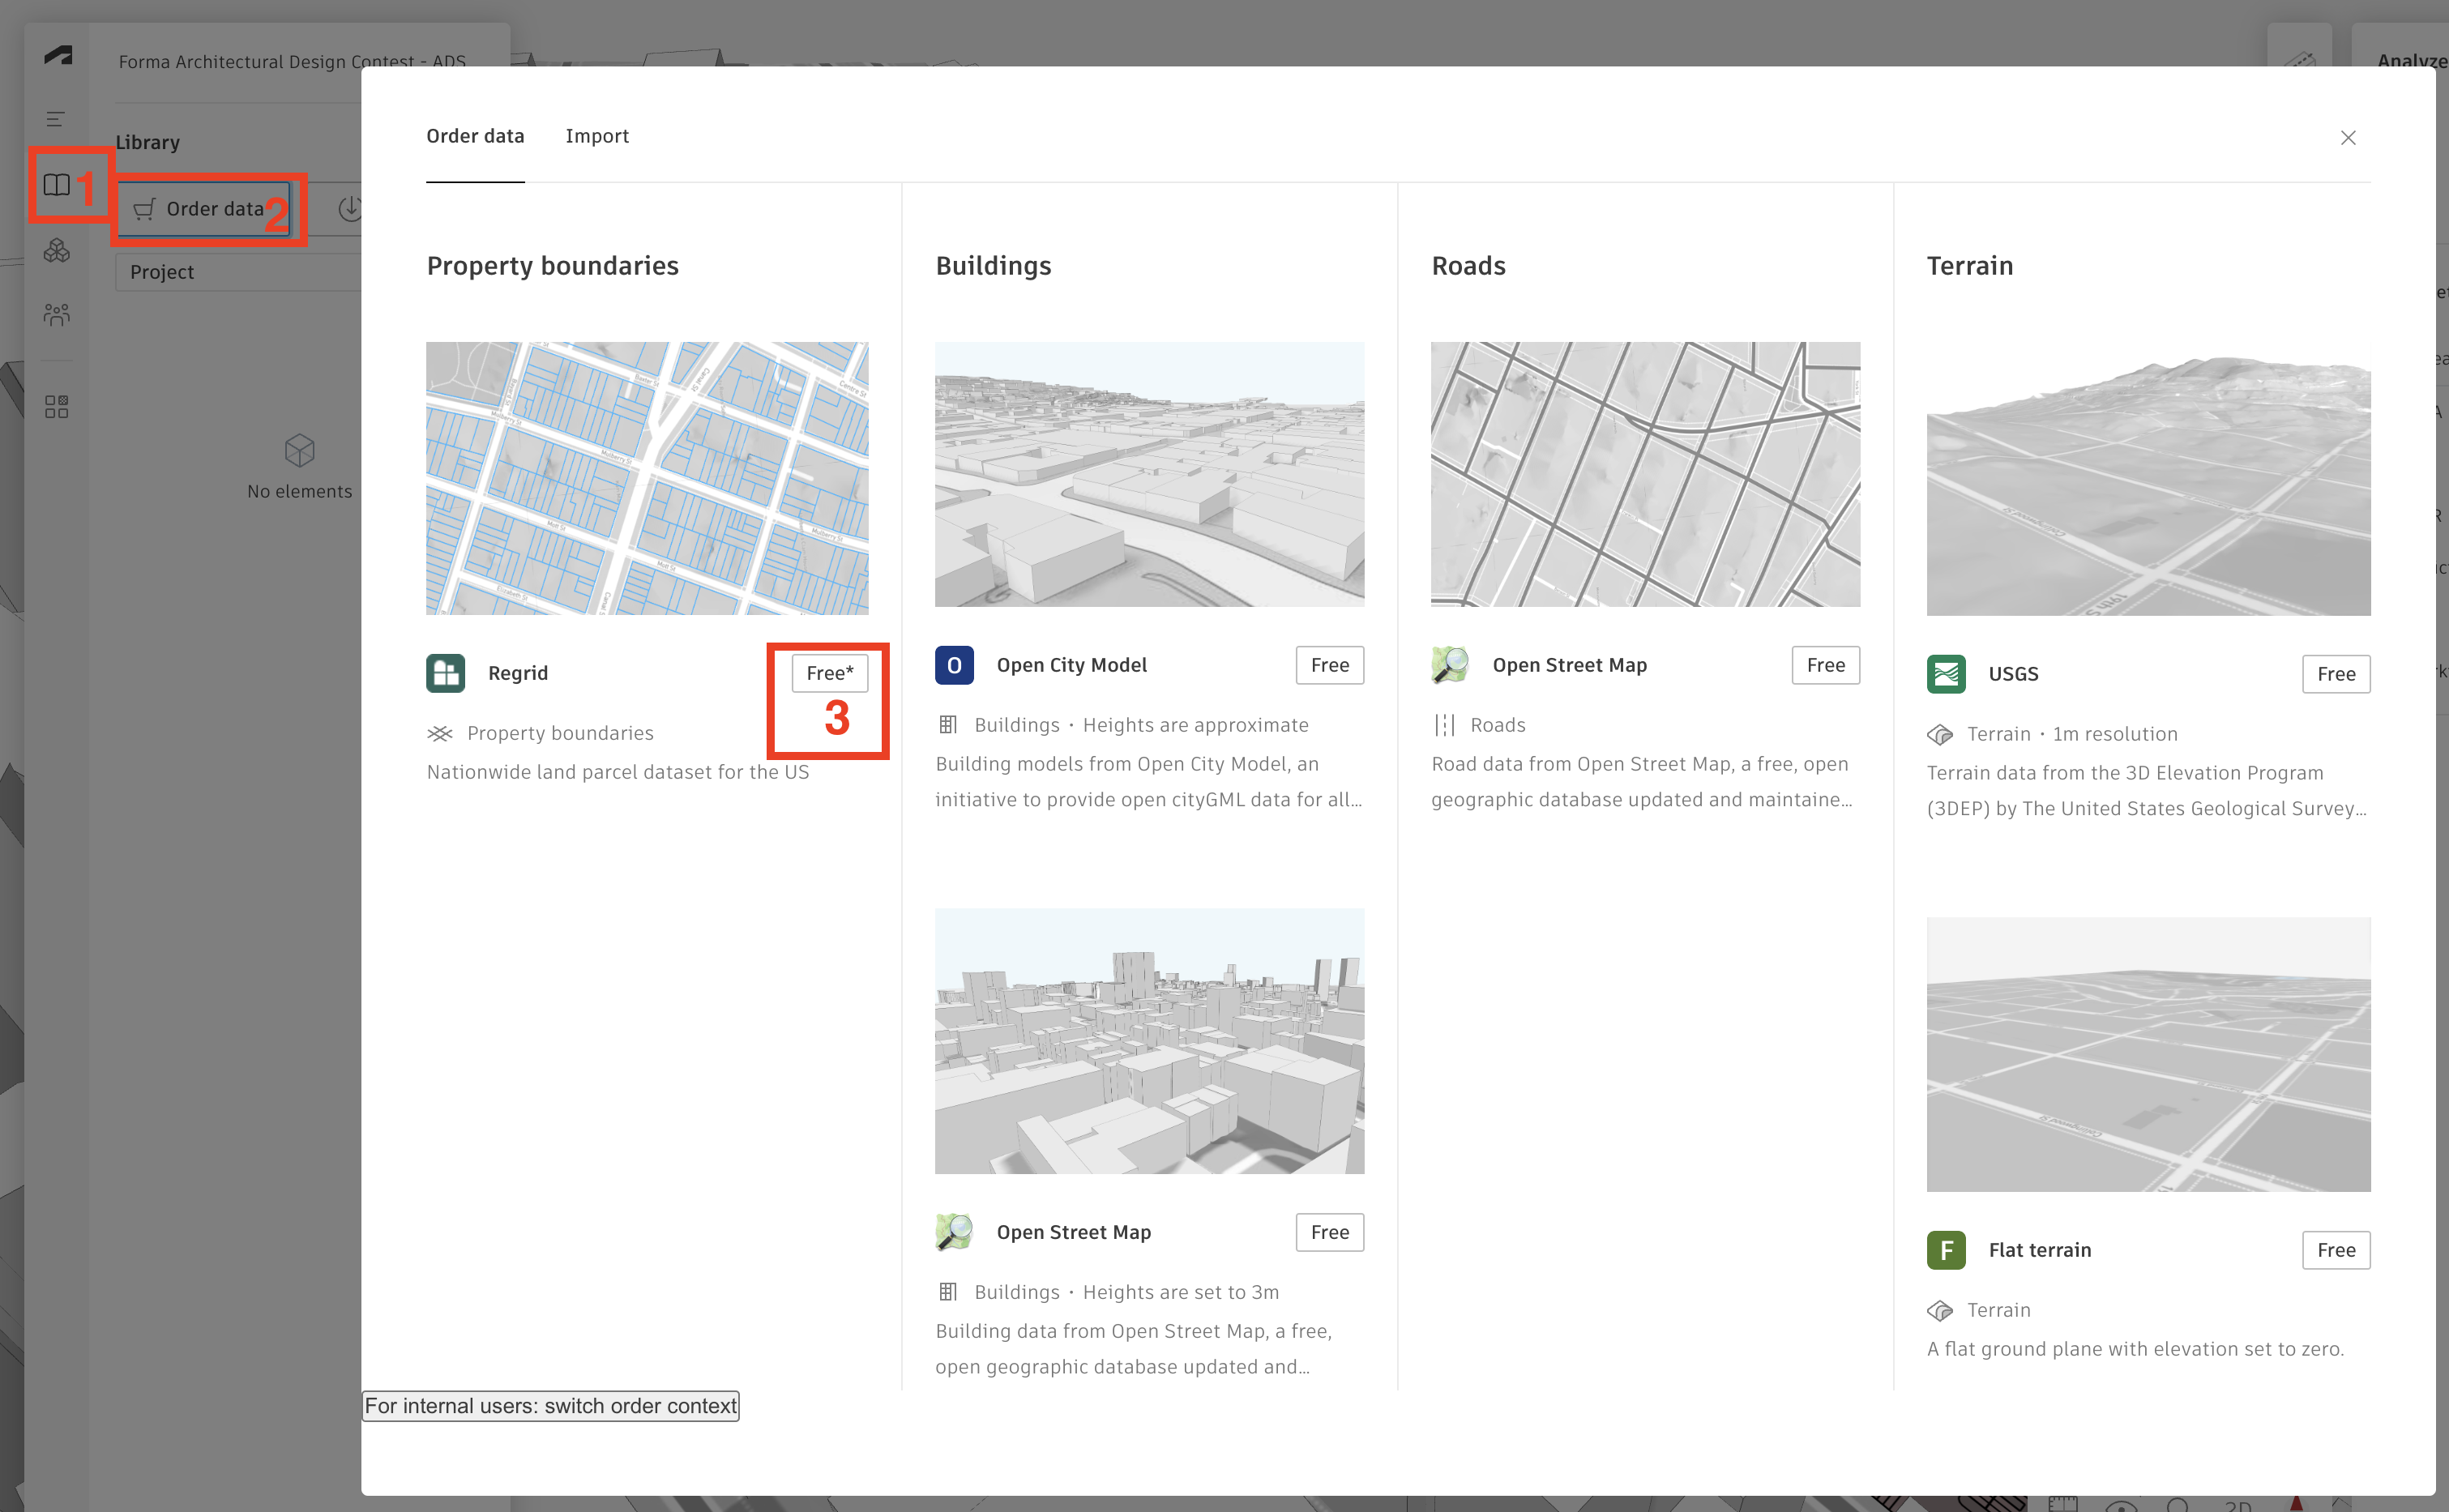Click the Regrid provider icon

pyautogui.click(x=446, y=673)
